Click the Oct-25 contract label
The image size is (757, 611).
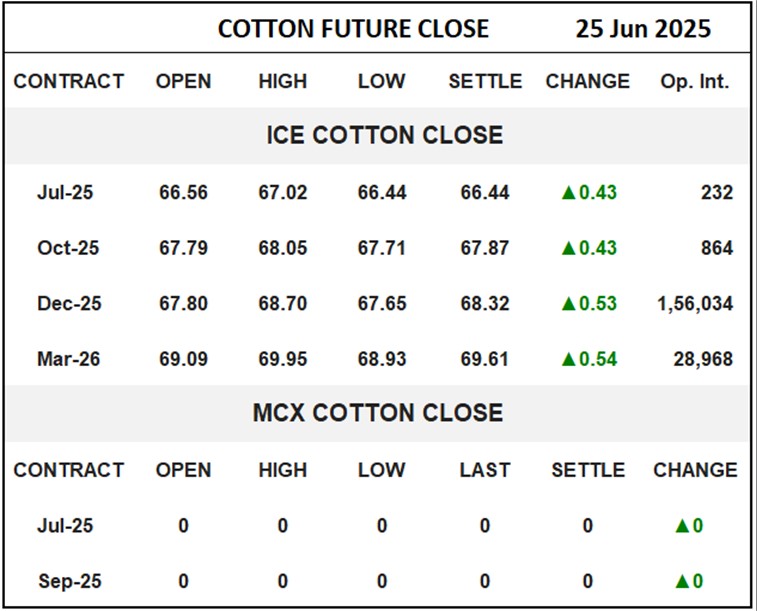tap(68, 248)
